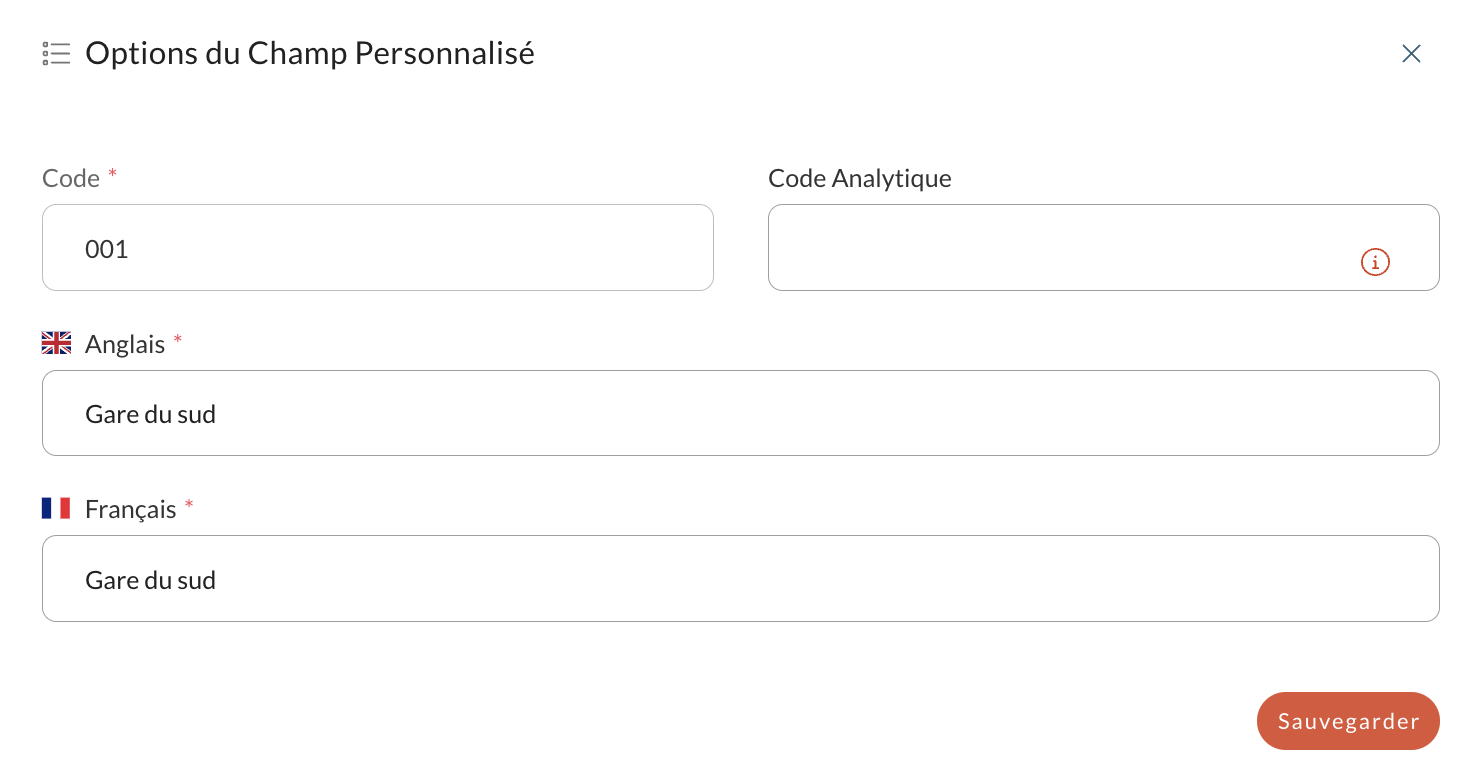This screenshot has width=1482, height=780.
Task: Click the info icon in Code Analytique
Action: (1375, 262)
